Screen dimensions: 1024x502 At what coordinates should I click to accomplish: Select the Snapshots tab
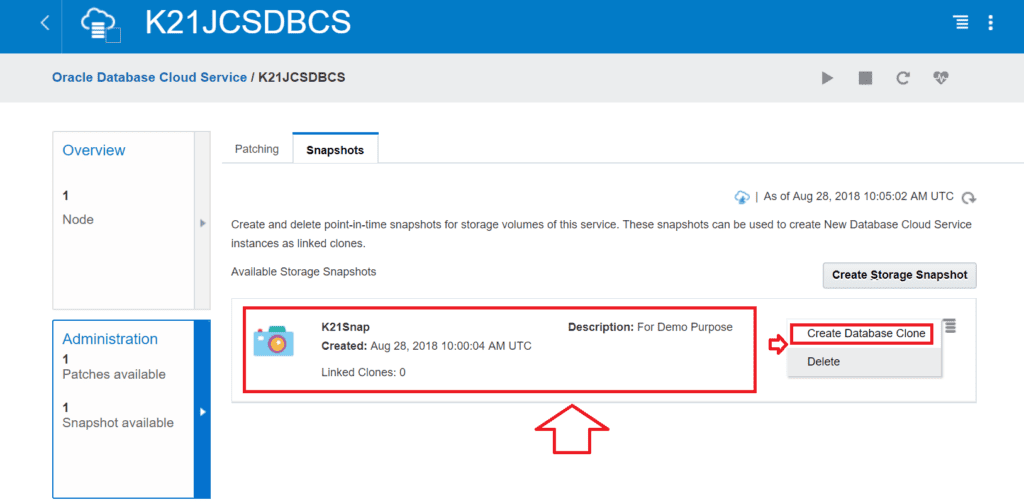tap(335, 149)
